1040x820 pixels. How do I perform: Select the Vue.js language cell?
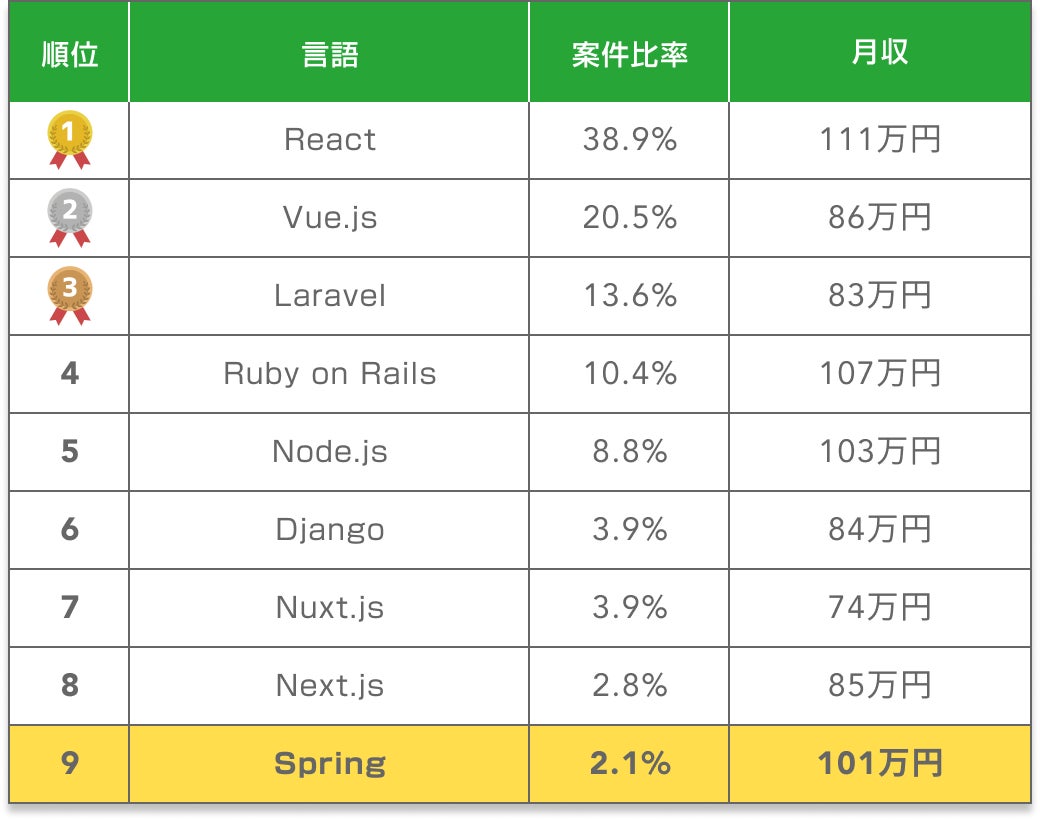329,217
